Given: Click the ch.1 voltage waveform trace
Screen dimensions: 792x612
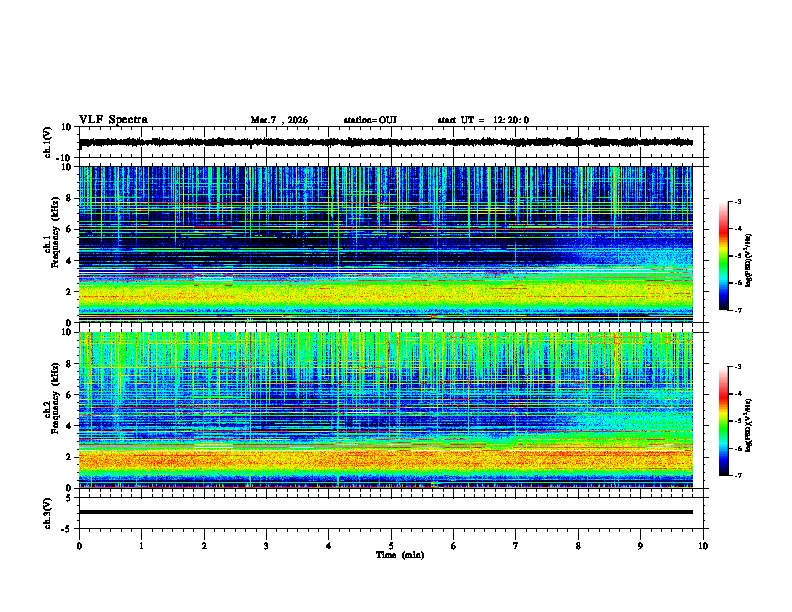Looking at the screenshot, I should pyautogui.click(x=385, y=142).
